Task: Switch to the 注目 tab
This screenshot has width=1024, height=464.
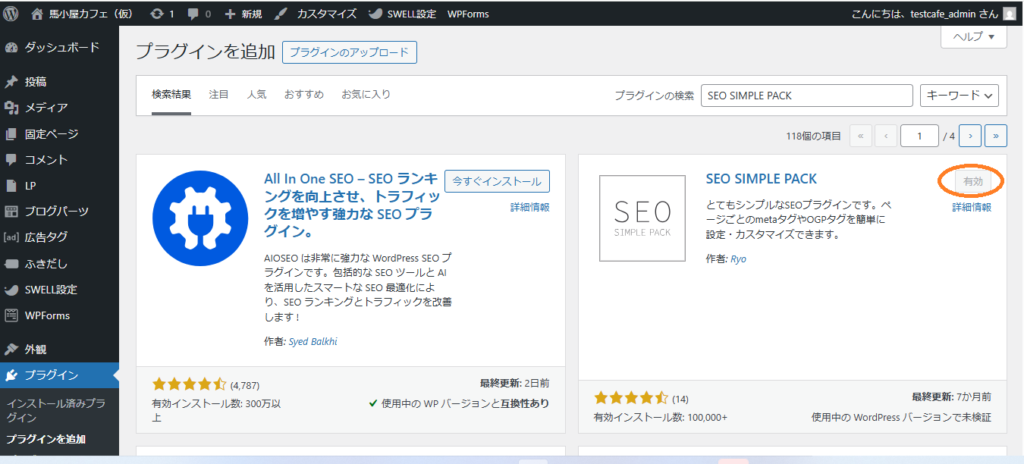Action: (219, 94)
